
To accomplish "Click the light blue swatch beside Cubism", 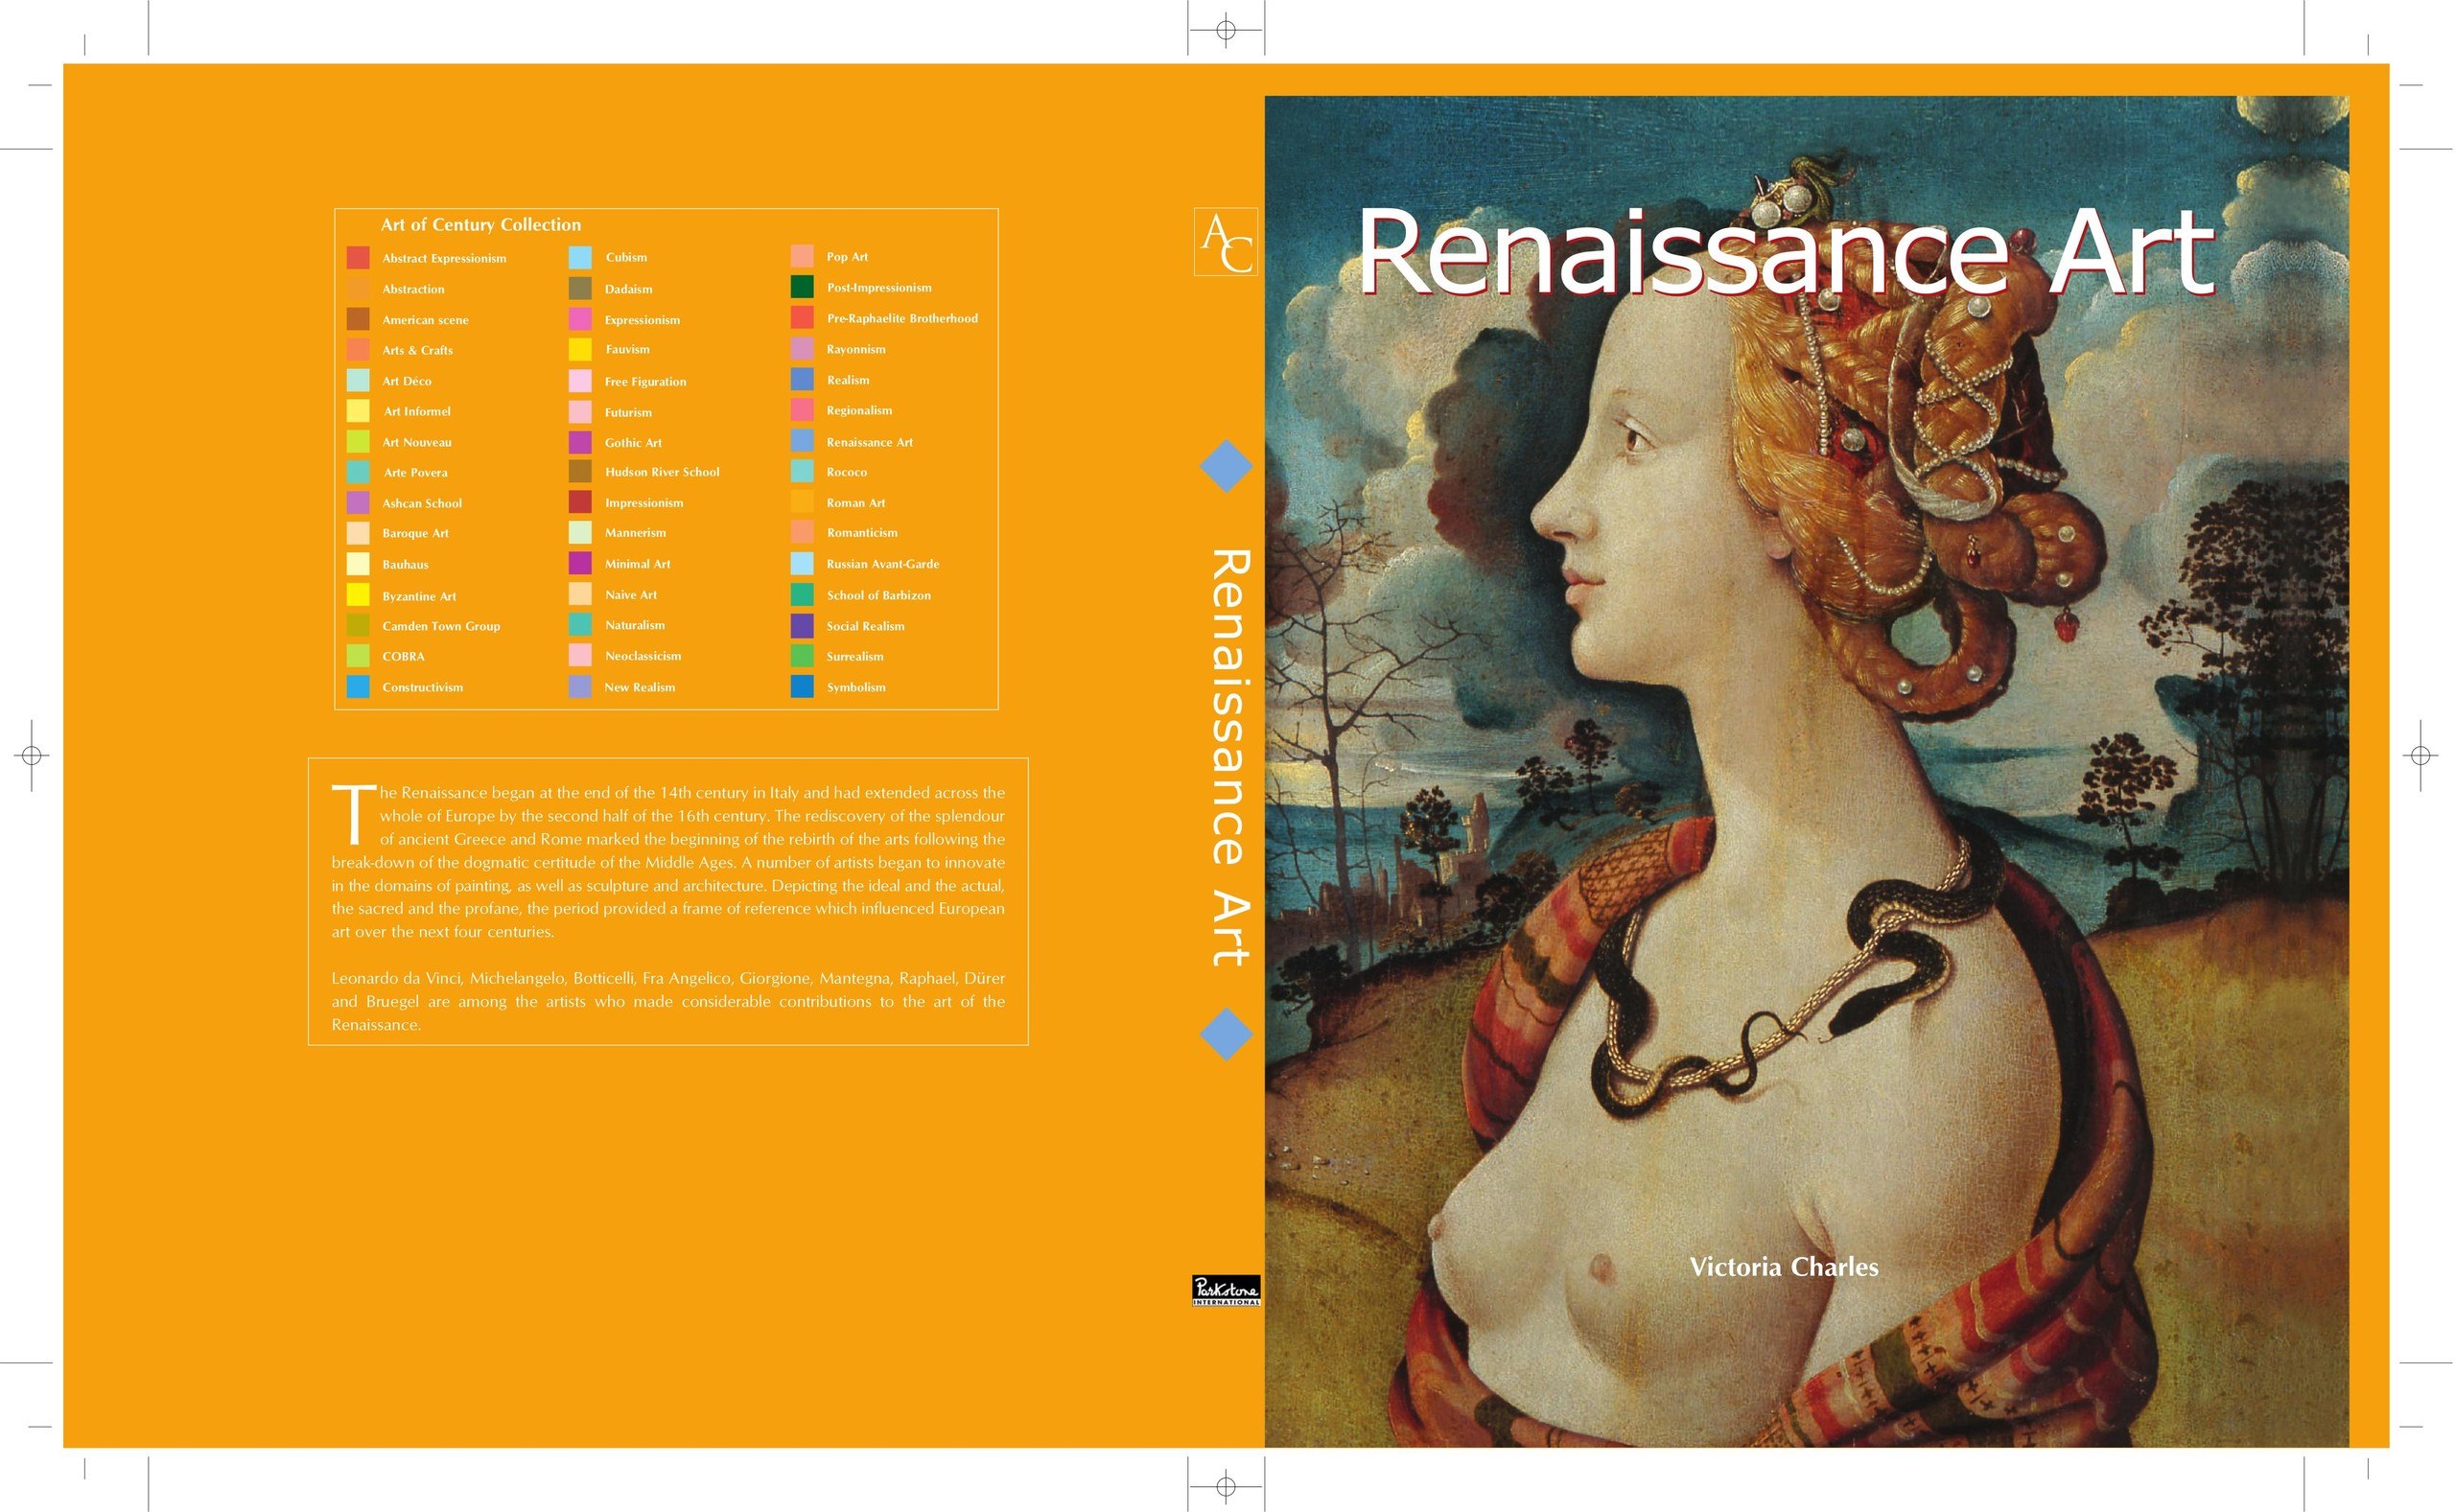I will (x=580, y=257).
